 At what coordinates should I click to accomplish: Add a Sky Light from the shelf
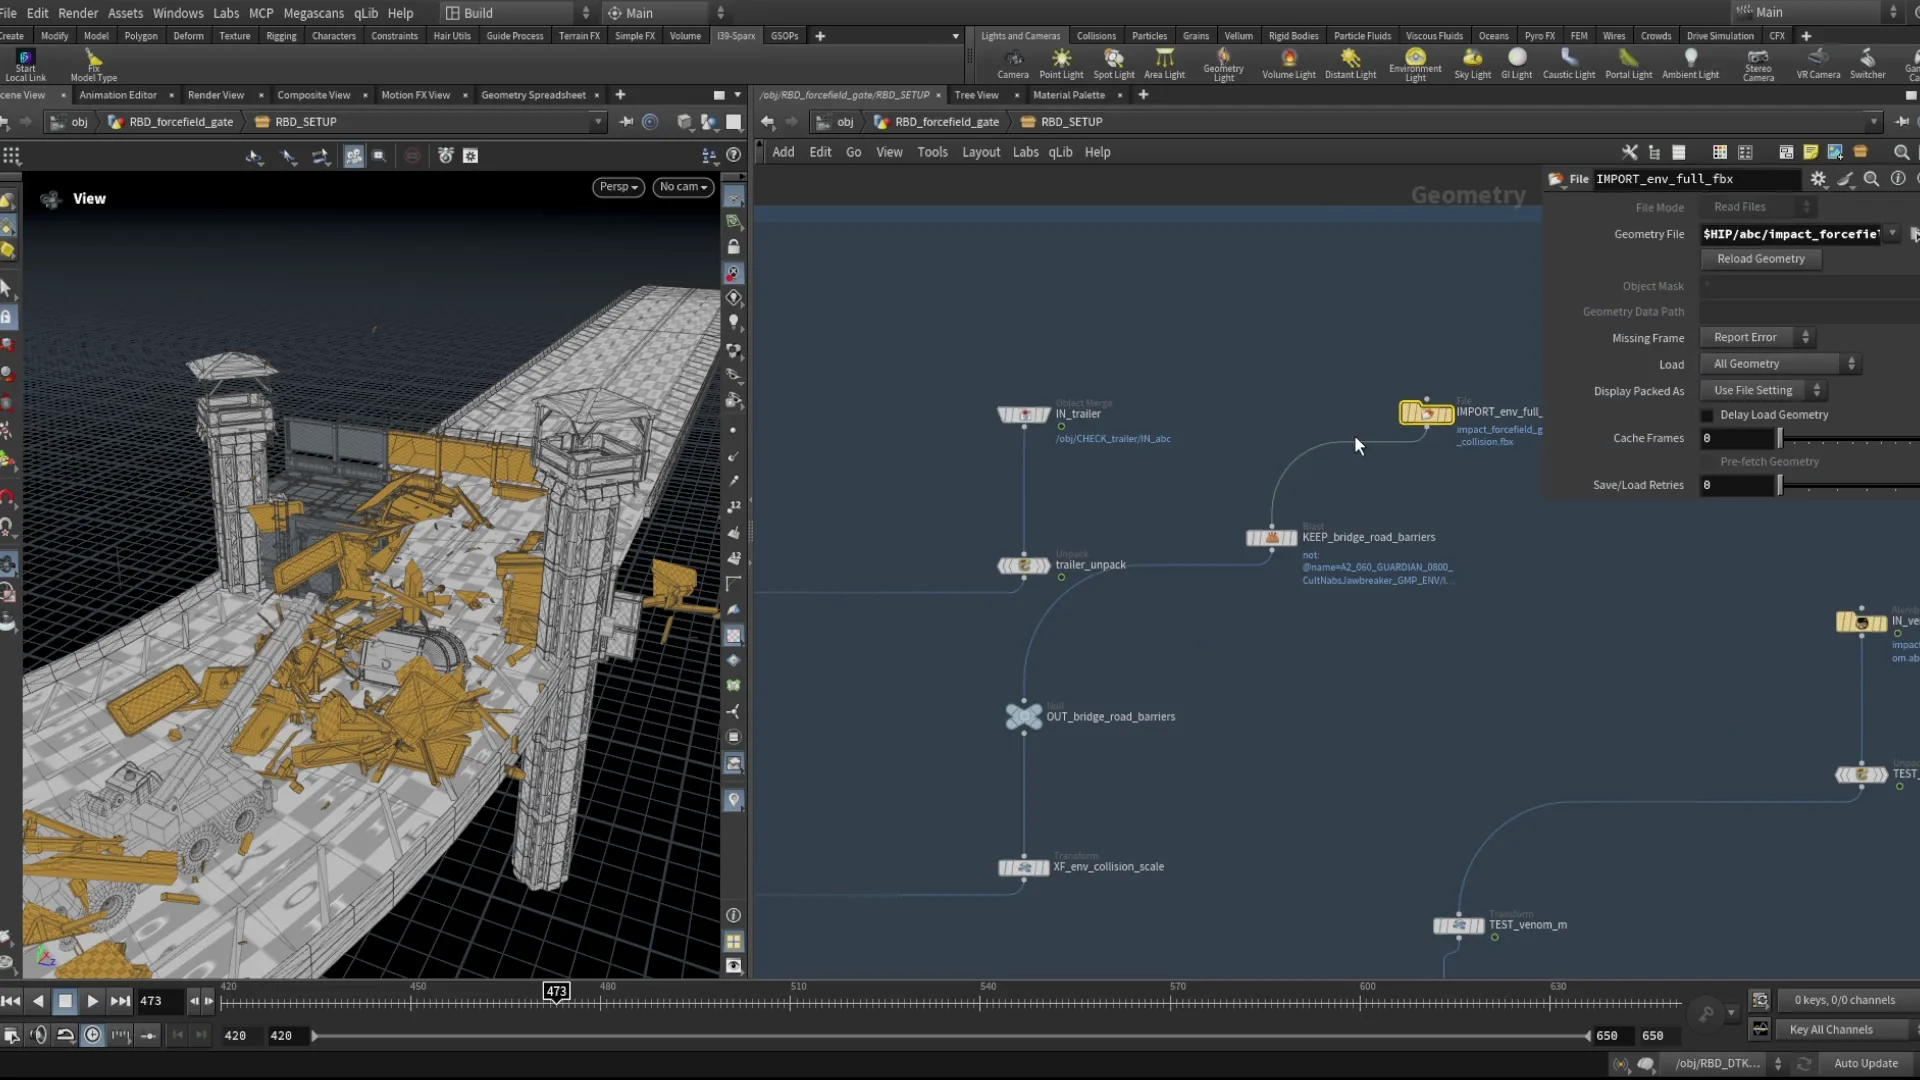point(1472,64)
